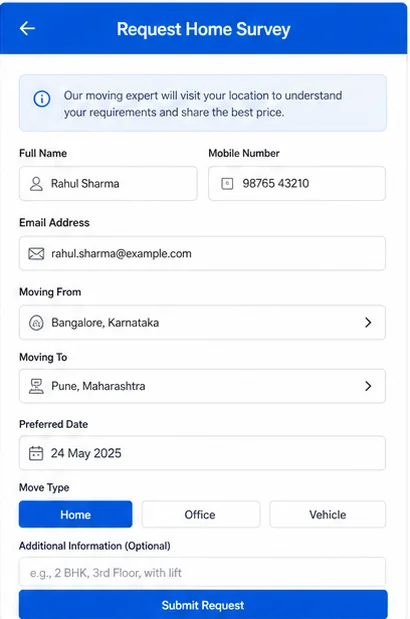The width and height of the screenshot is (410, 619).
Task: Focus the Full Name field with Rahul Sharma
Action: (108, 184)
